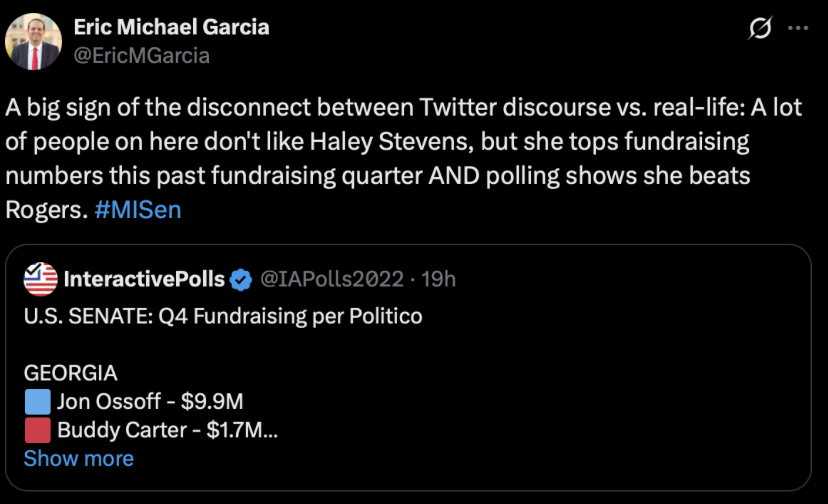Screen dimensions: 828x504
Task: Open the #MISen hashtag
Action: click(x=138, y=211)
